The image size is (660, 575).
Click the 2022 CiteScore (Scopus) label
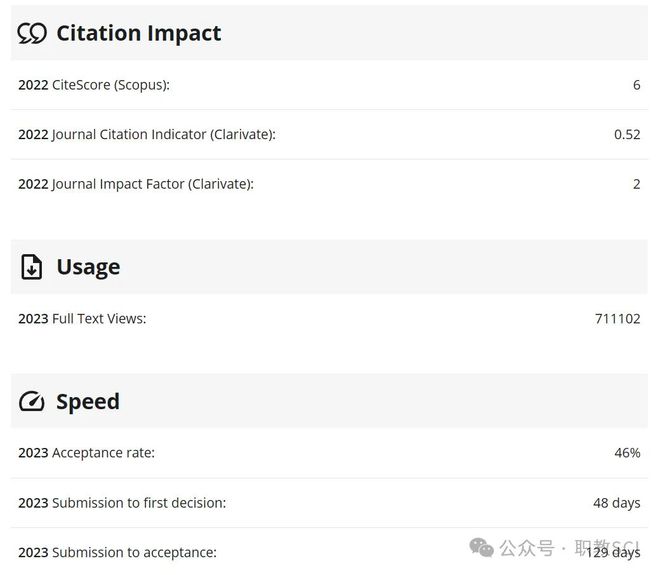click(94, 85)
